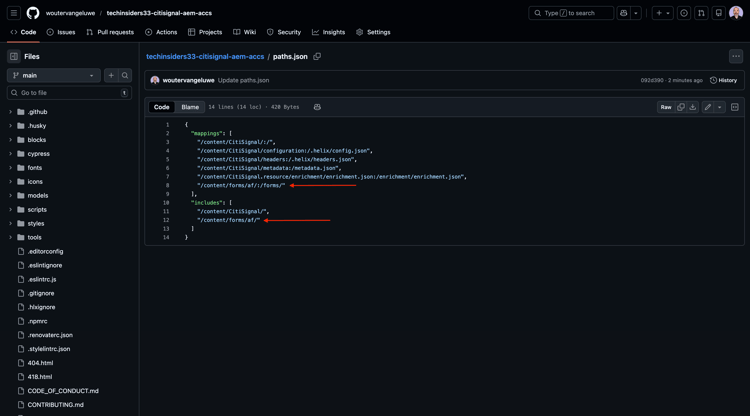Open notifications inbox icon
This screenshot has height=416, width=750.
pyautogui.click(x=718, y=13)
